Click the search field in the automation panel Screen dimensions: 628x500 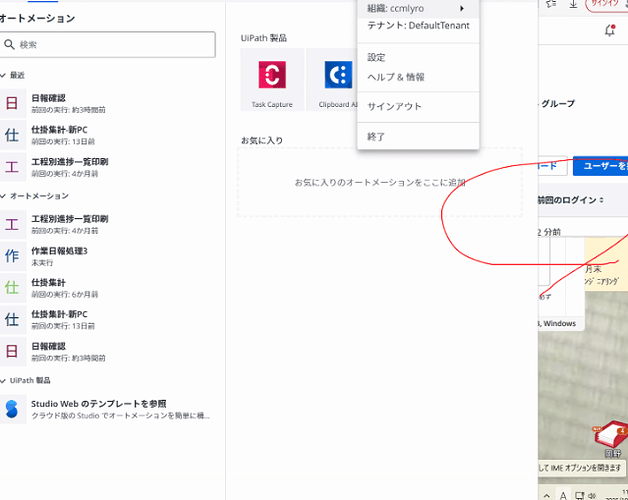107,44
